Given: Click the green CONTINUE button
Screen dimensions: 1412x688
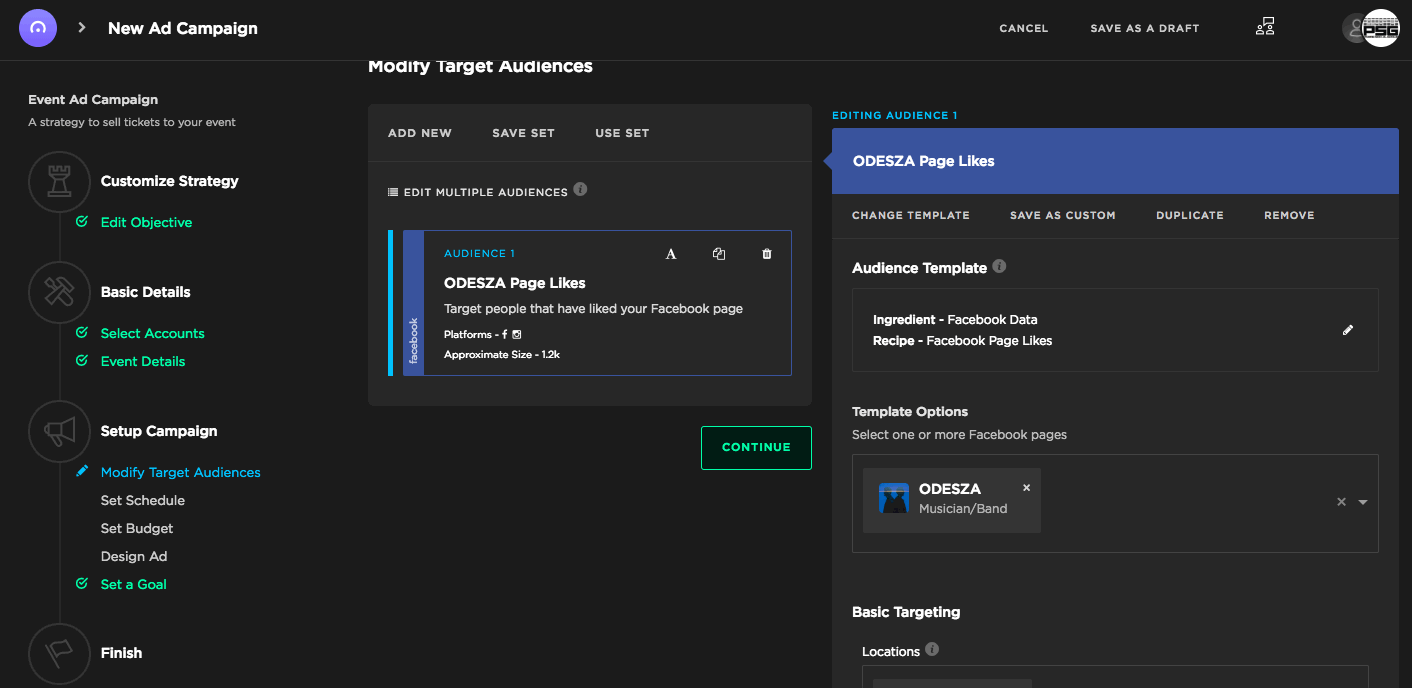Looking at the screenshot, I should [756, 447].
